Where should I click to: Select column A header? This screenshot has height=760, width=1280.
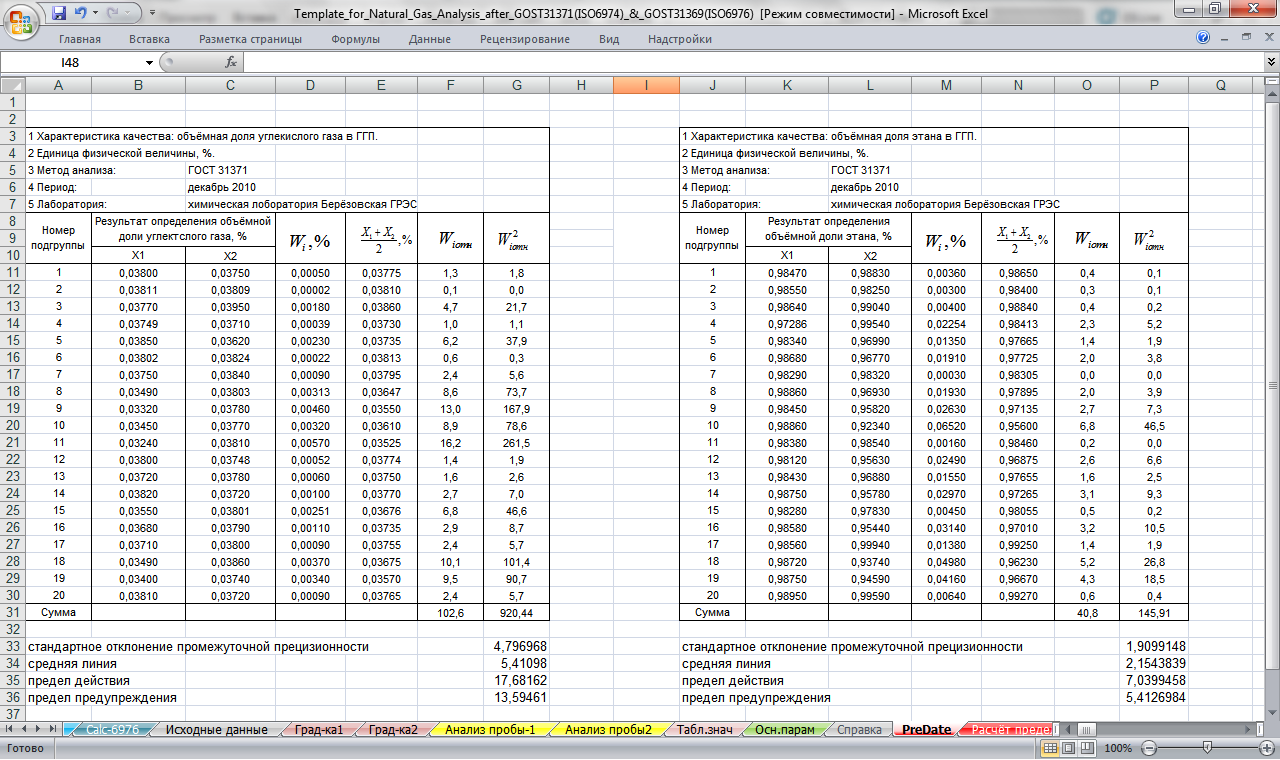pos(58,85)
